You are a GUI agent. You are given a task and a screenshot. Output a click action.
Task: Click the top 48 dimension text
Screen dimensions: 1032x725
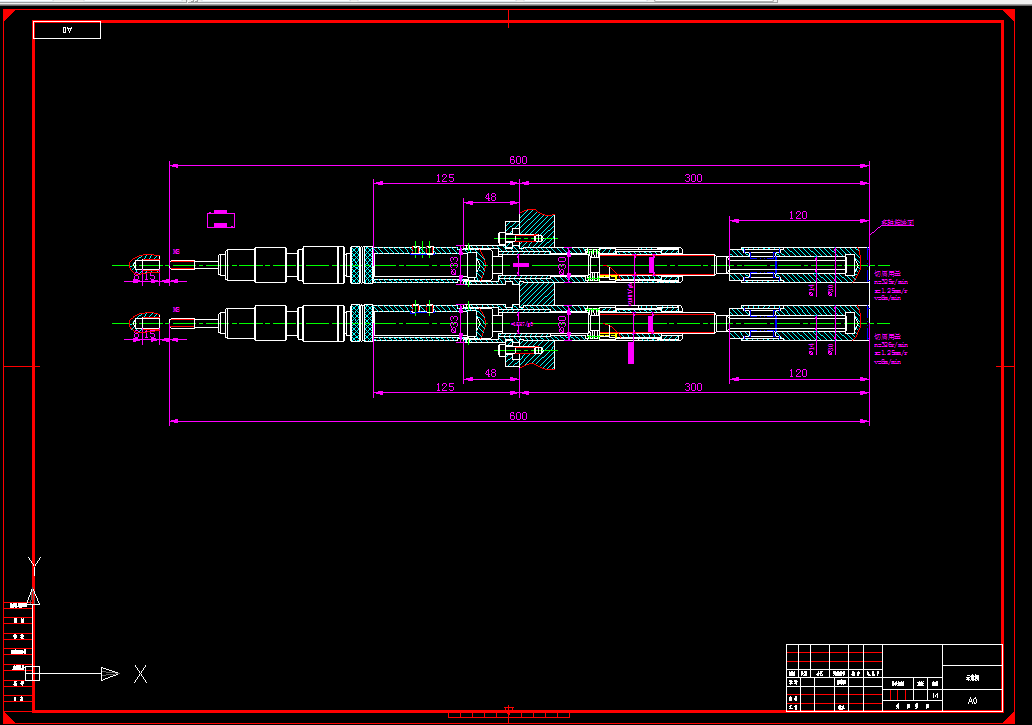(x=490, y=197)
